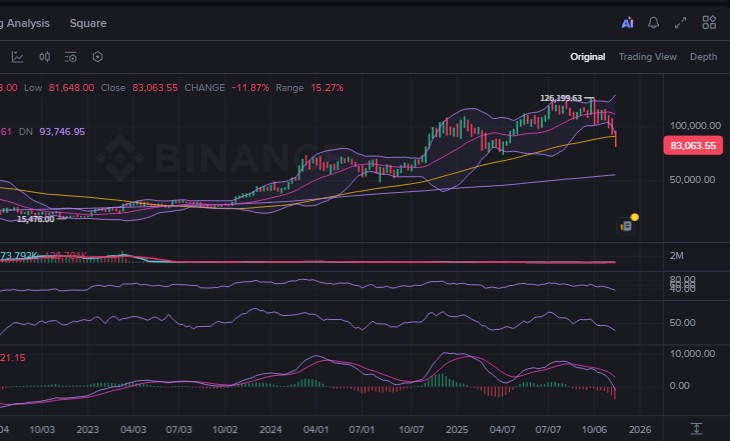The width and height of the screenshot is (730, 441).
Task: Expand chart to fullscreen view
Action: [681, 22]
